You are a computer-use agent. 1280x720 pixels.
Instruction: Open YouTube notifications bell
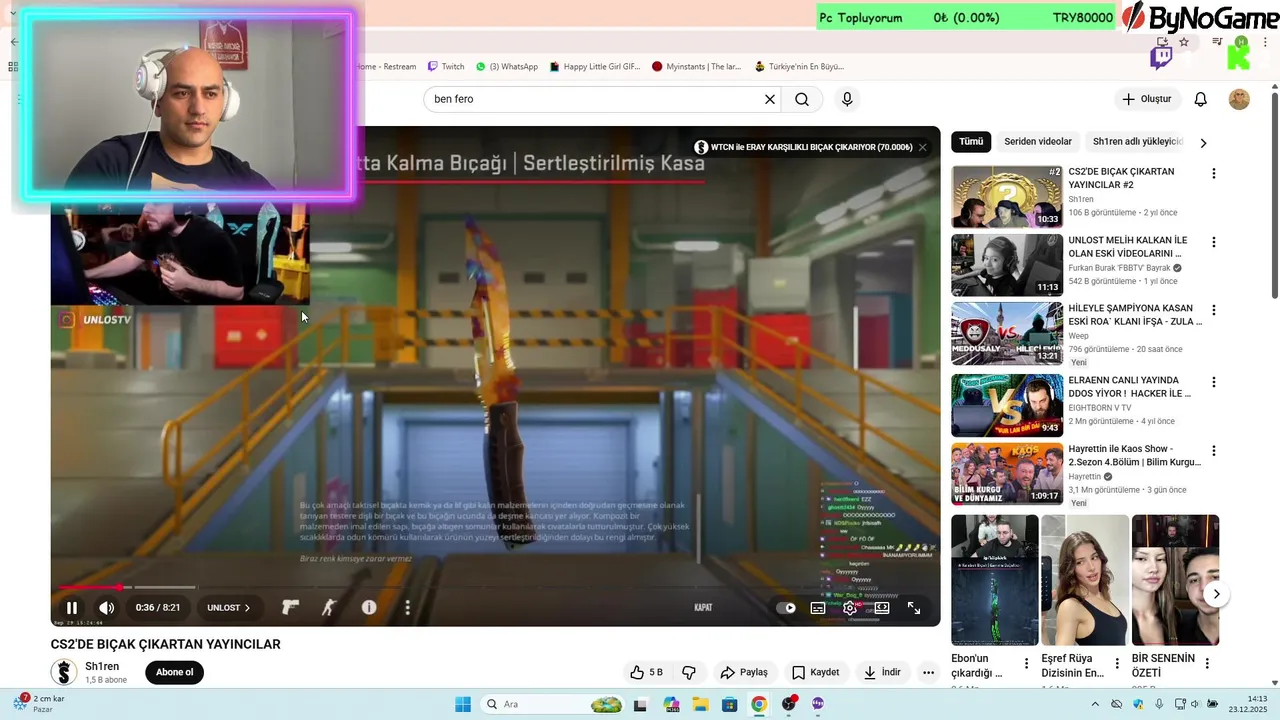pyautogui.click(x=1201, y=99)
